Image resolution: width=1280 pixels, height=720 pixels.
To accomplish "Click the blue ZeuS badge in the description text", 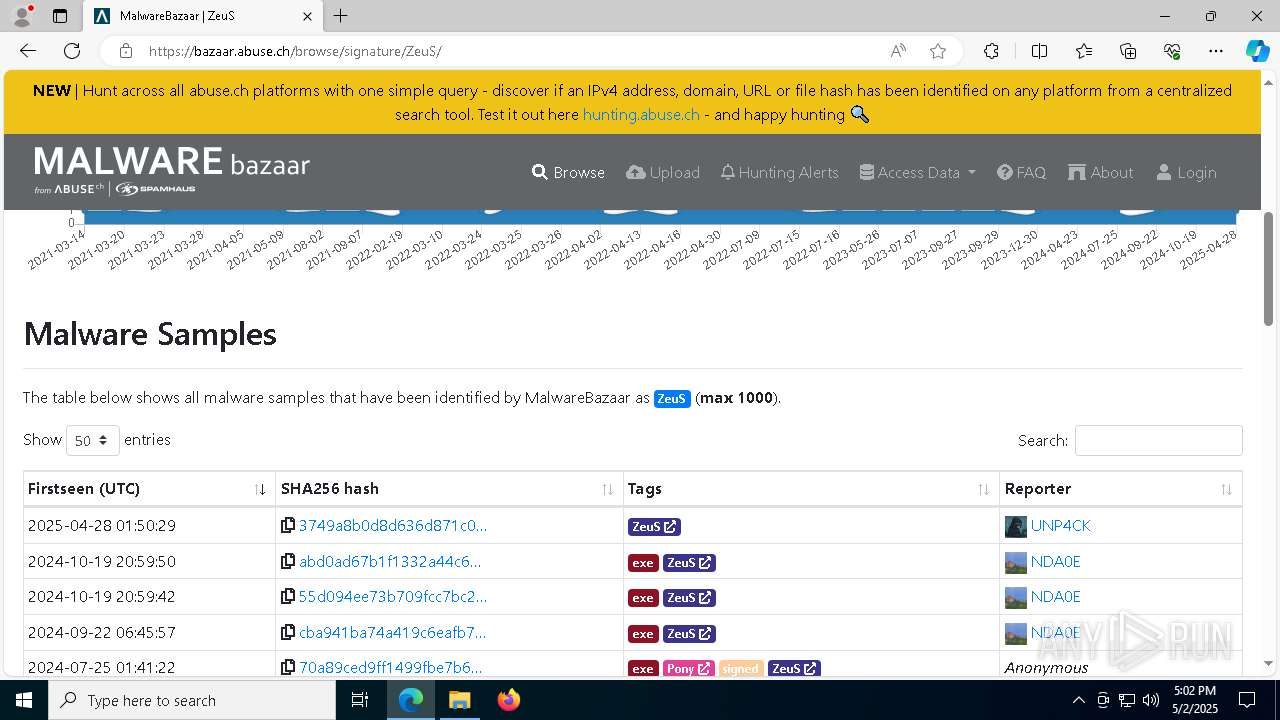I will point(672,398).
